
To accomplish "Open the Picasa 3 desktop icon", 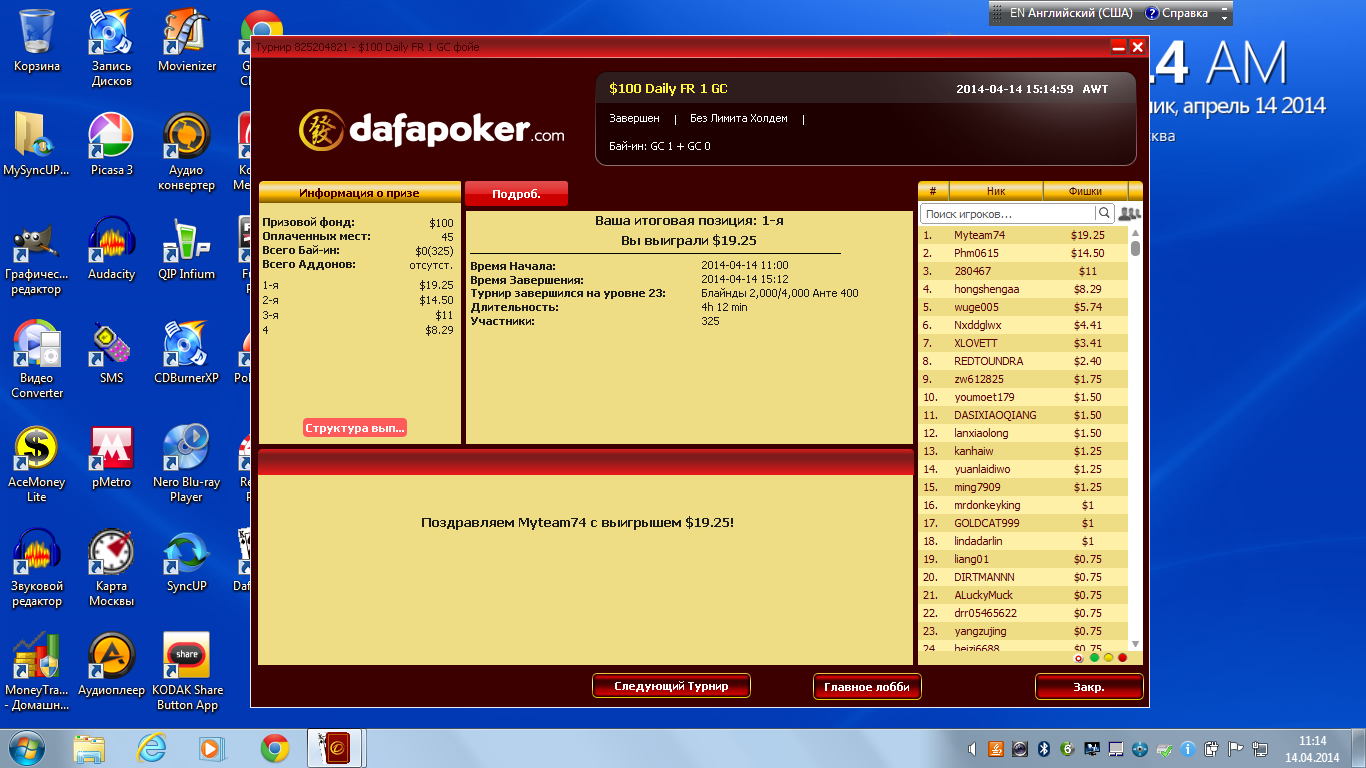I will pos(111,146).
